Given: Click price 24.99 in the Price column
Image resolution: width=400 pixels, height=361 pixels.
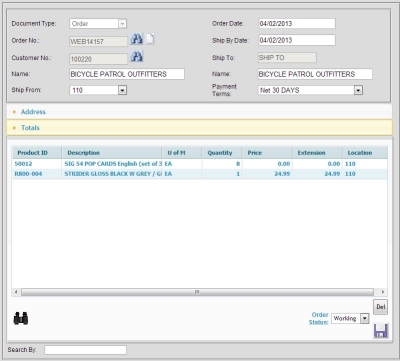Looking at the screenshot, I should [282, 174].
